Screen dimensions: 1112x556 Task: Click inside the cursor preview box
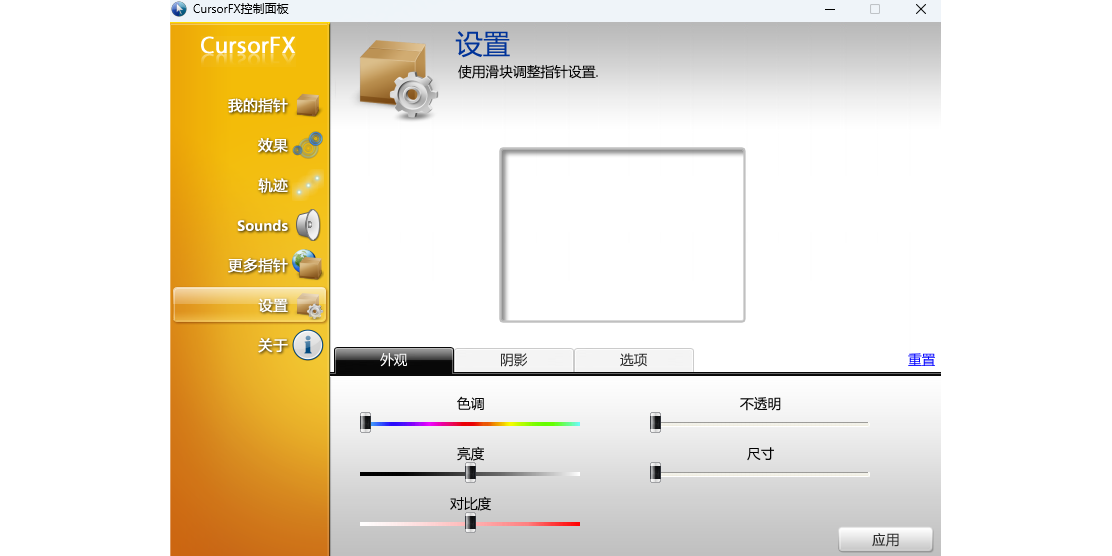click(622, 235)
